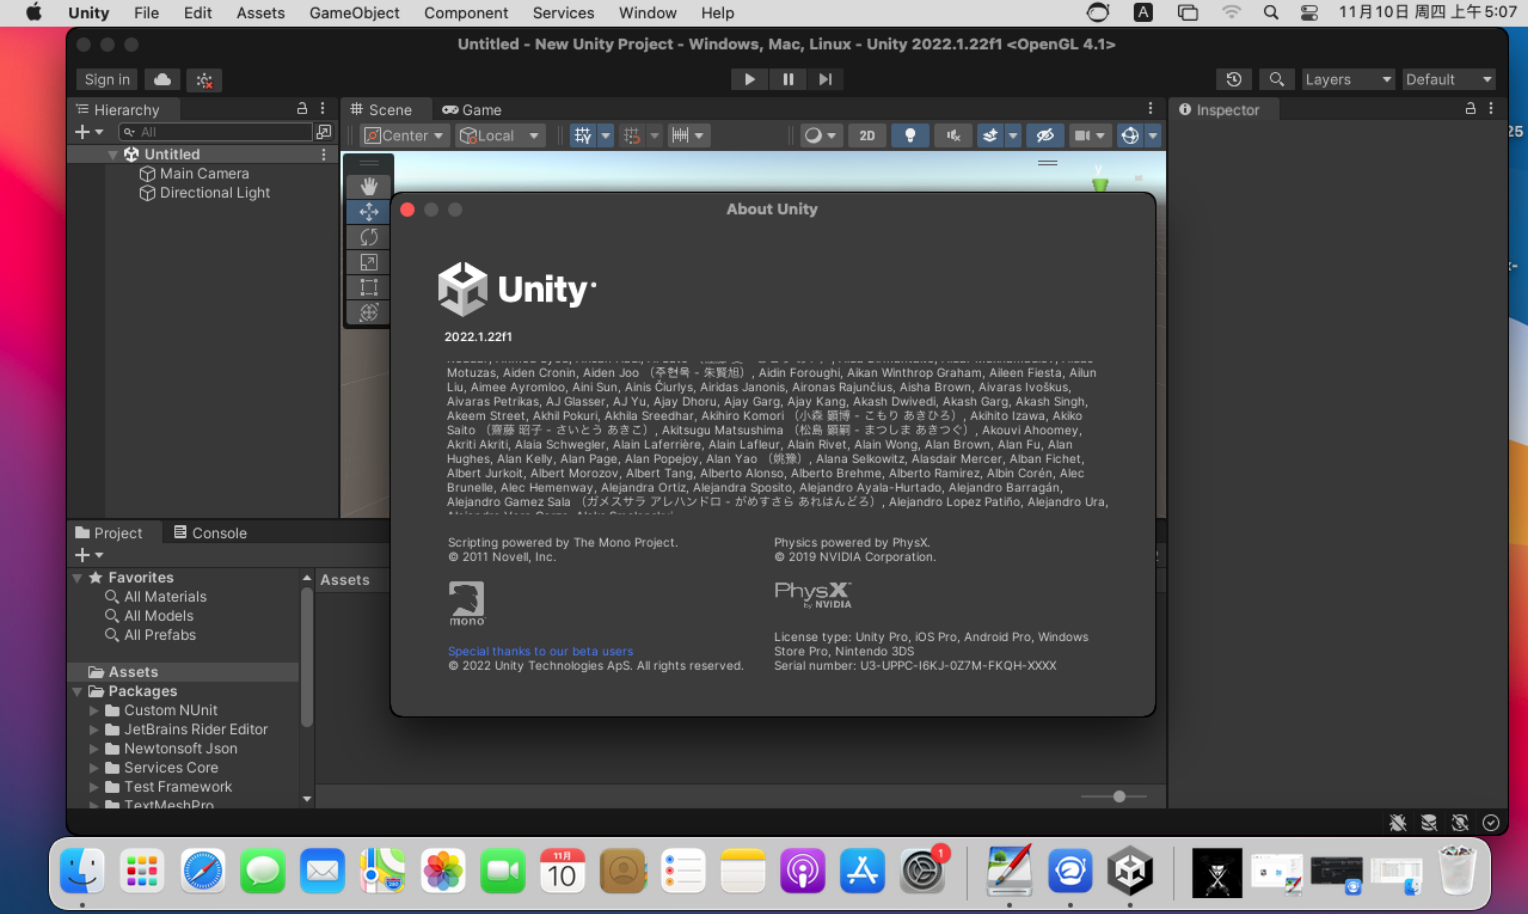This screenshot has height=914, width=1528.
Task: Click the Step frame button
Action: point(825,79)
